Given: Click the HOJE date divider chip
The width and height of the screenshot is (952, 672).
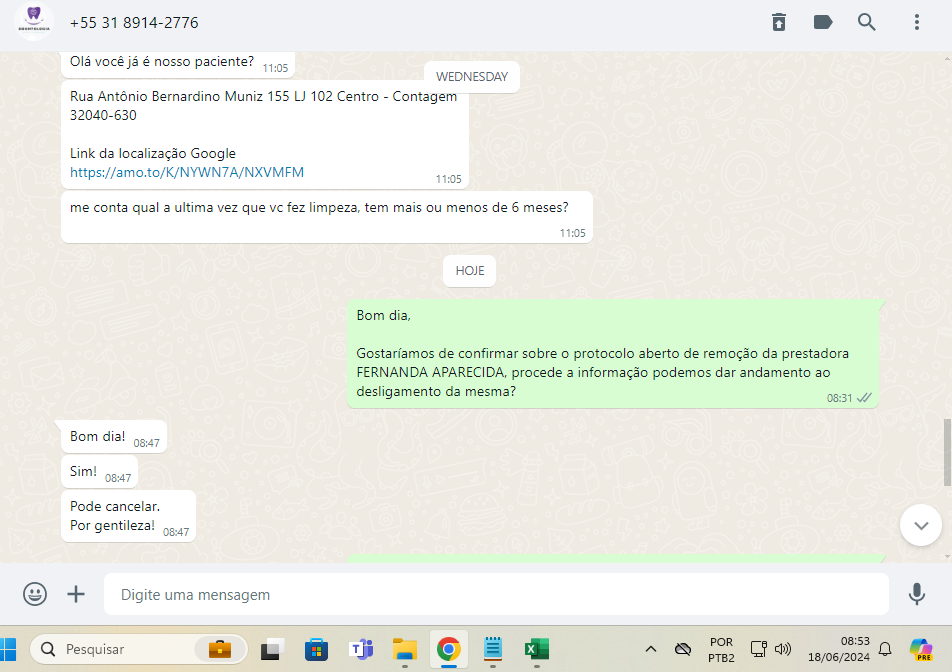Looking at the screenshot, I should coord(469,271).
